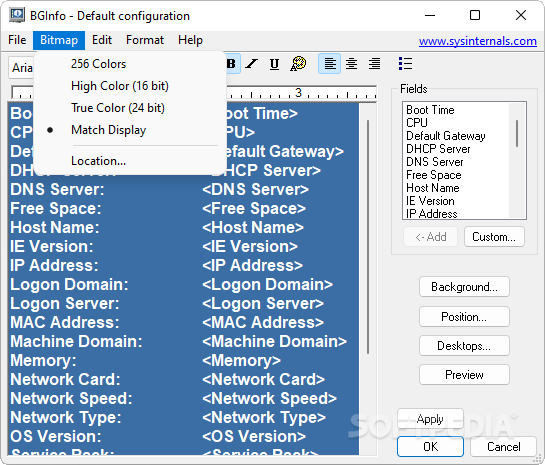Screen dimensions: 545x465
Task: Click the Apply button
Action: 430,419
